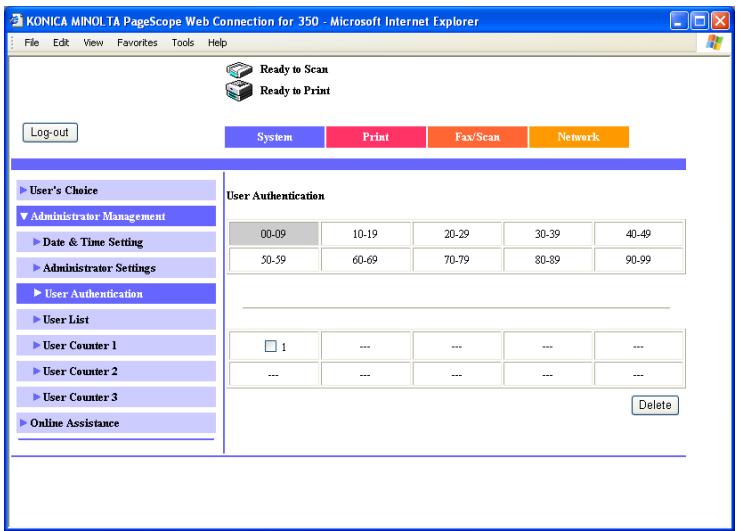Switch to the Print tab
The width and height of the screenshot is (737, 531).
[376, 137]
